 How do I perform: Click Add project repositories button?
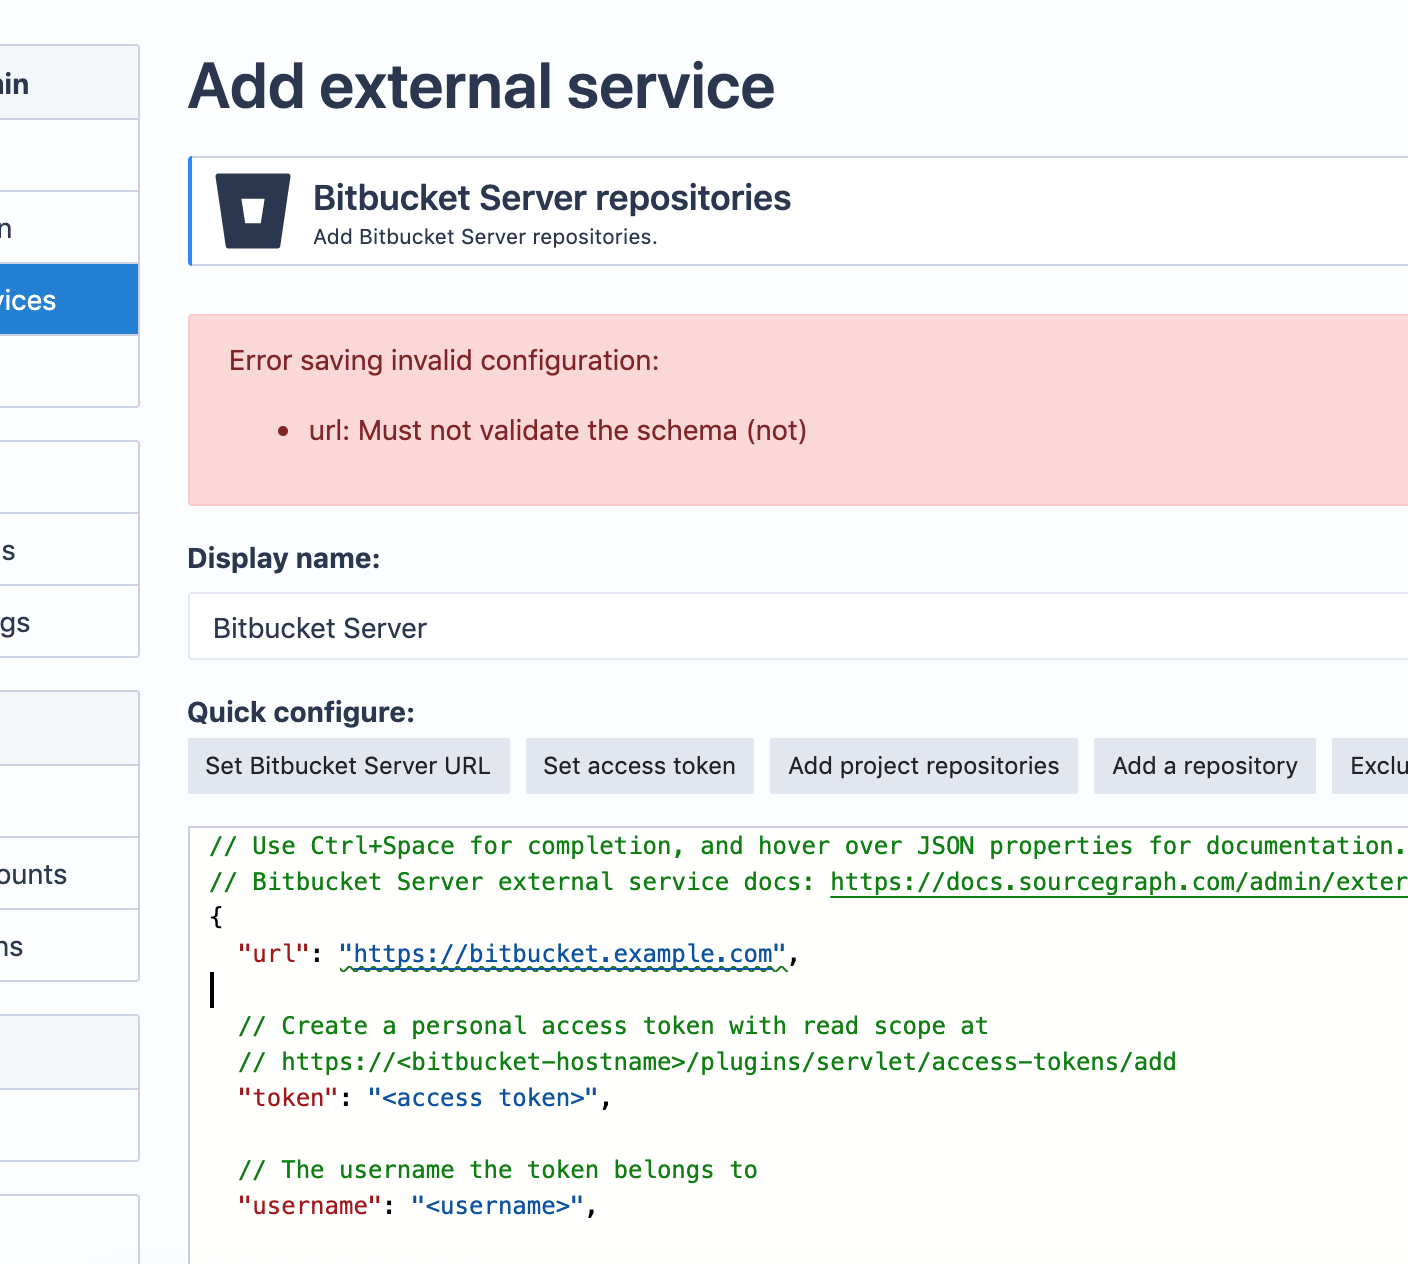coord(923,766)
